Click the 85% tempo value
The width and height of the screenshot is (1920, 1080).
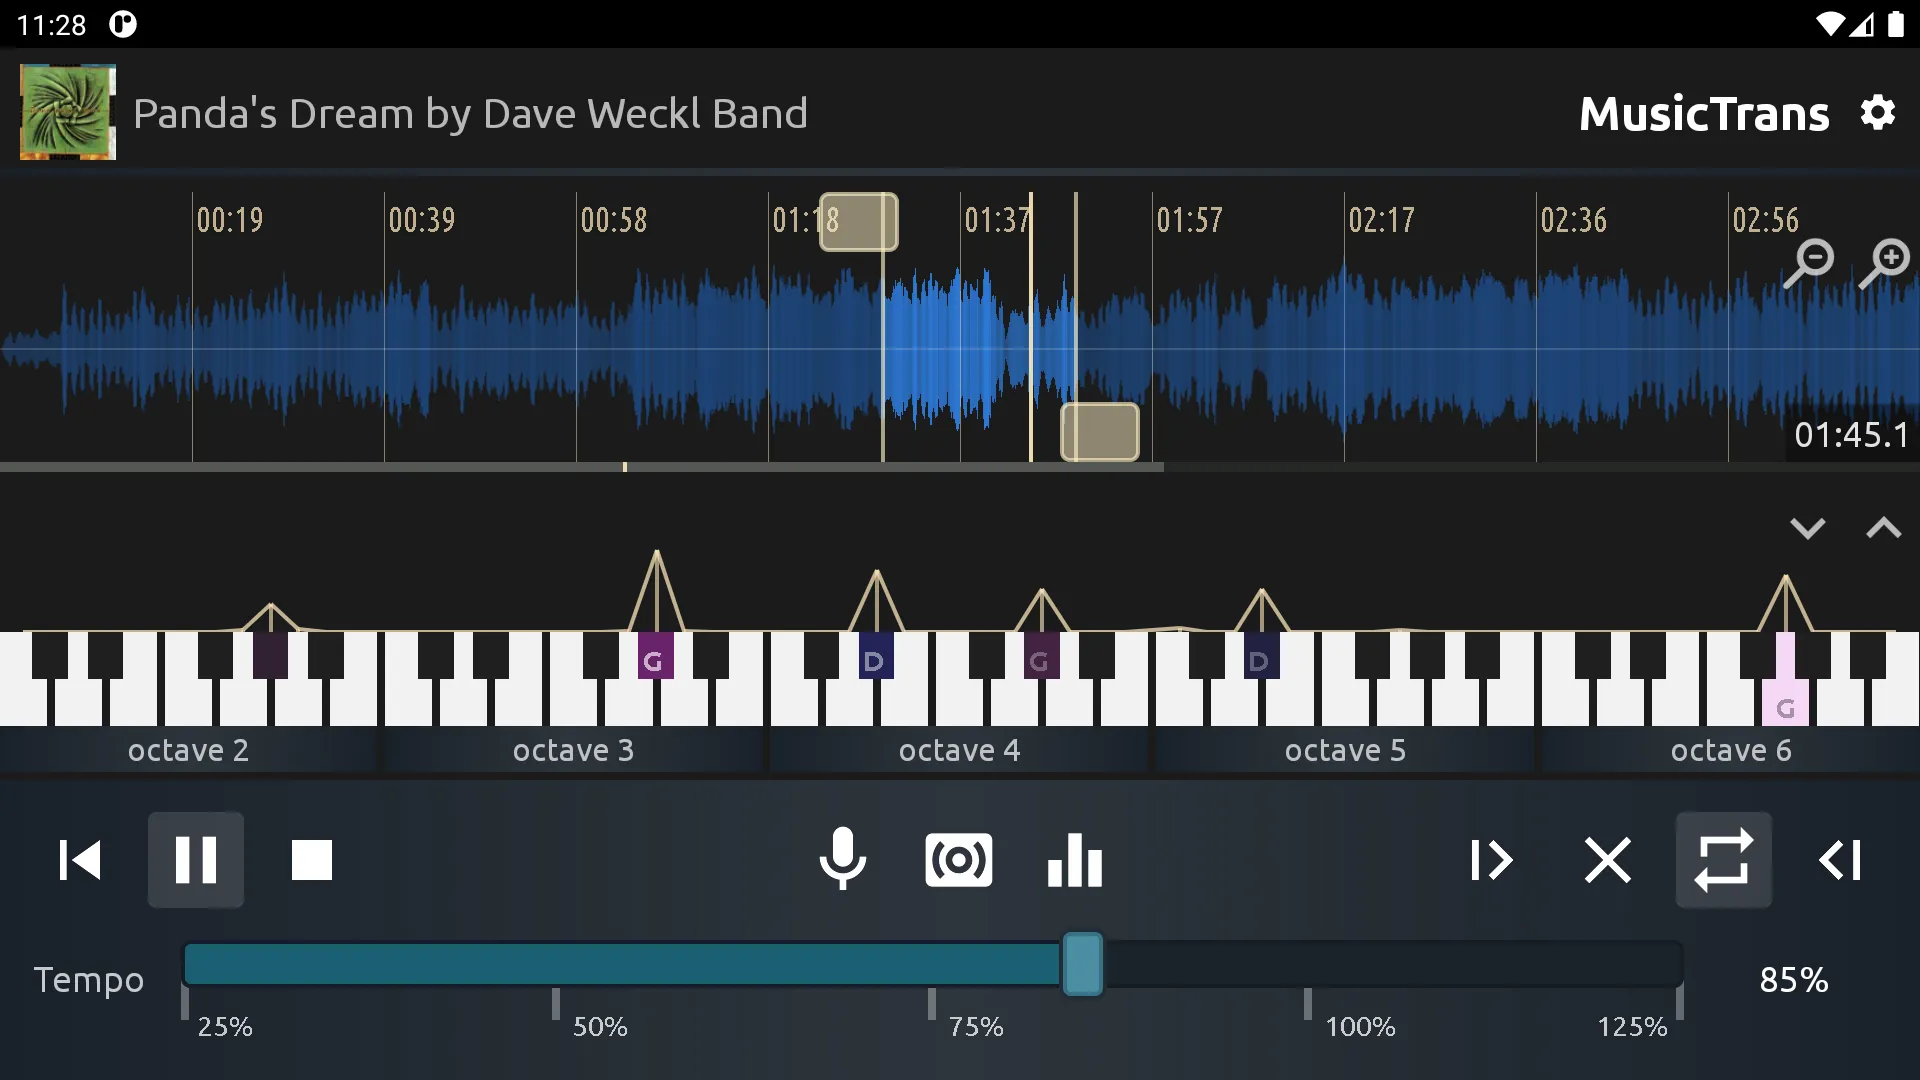[1794, 980]
